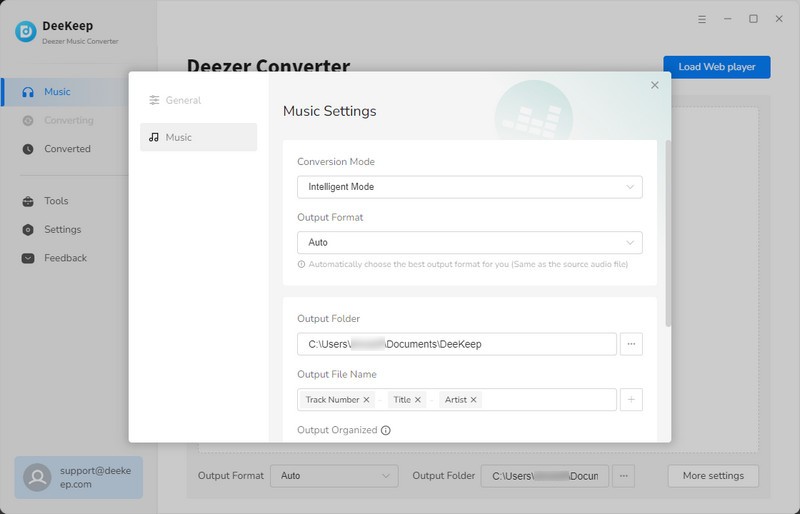Screen dimensions: 800x514
Task: Switch to the General settings tab
Action: pyautogui.click(x=198, y=100)
